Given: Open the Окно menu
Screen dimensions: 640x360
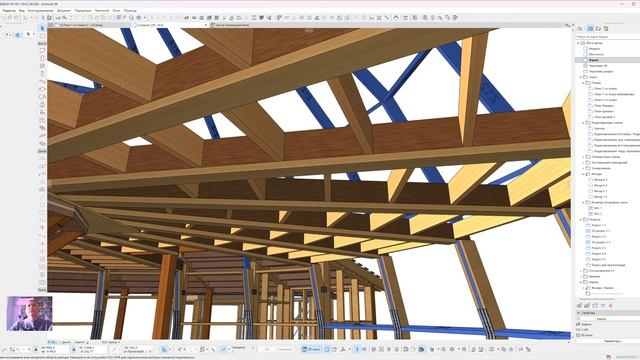Looking at the screenshot, I should (116, 10).
